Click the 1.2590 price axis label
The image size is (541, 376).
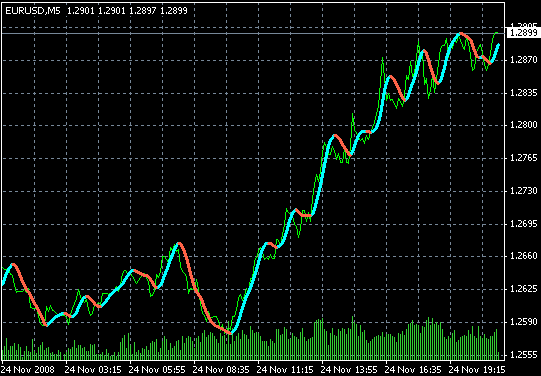pos(524,322)
